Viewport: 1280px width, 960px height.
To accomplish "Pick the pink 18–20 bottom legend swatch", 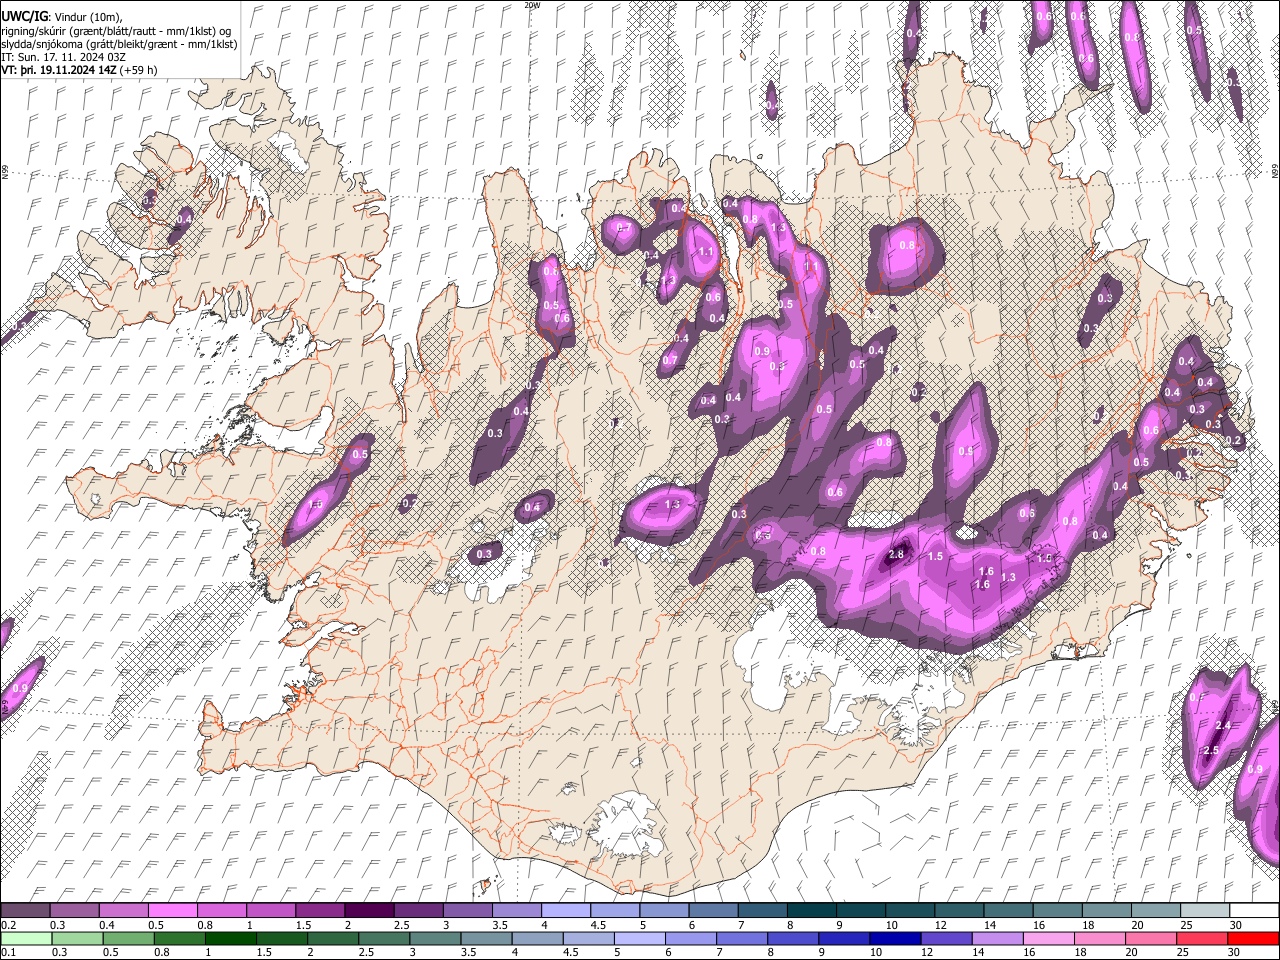I will 1101,939.
